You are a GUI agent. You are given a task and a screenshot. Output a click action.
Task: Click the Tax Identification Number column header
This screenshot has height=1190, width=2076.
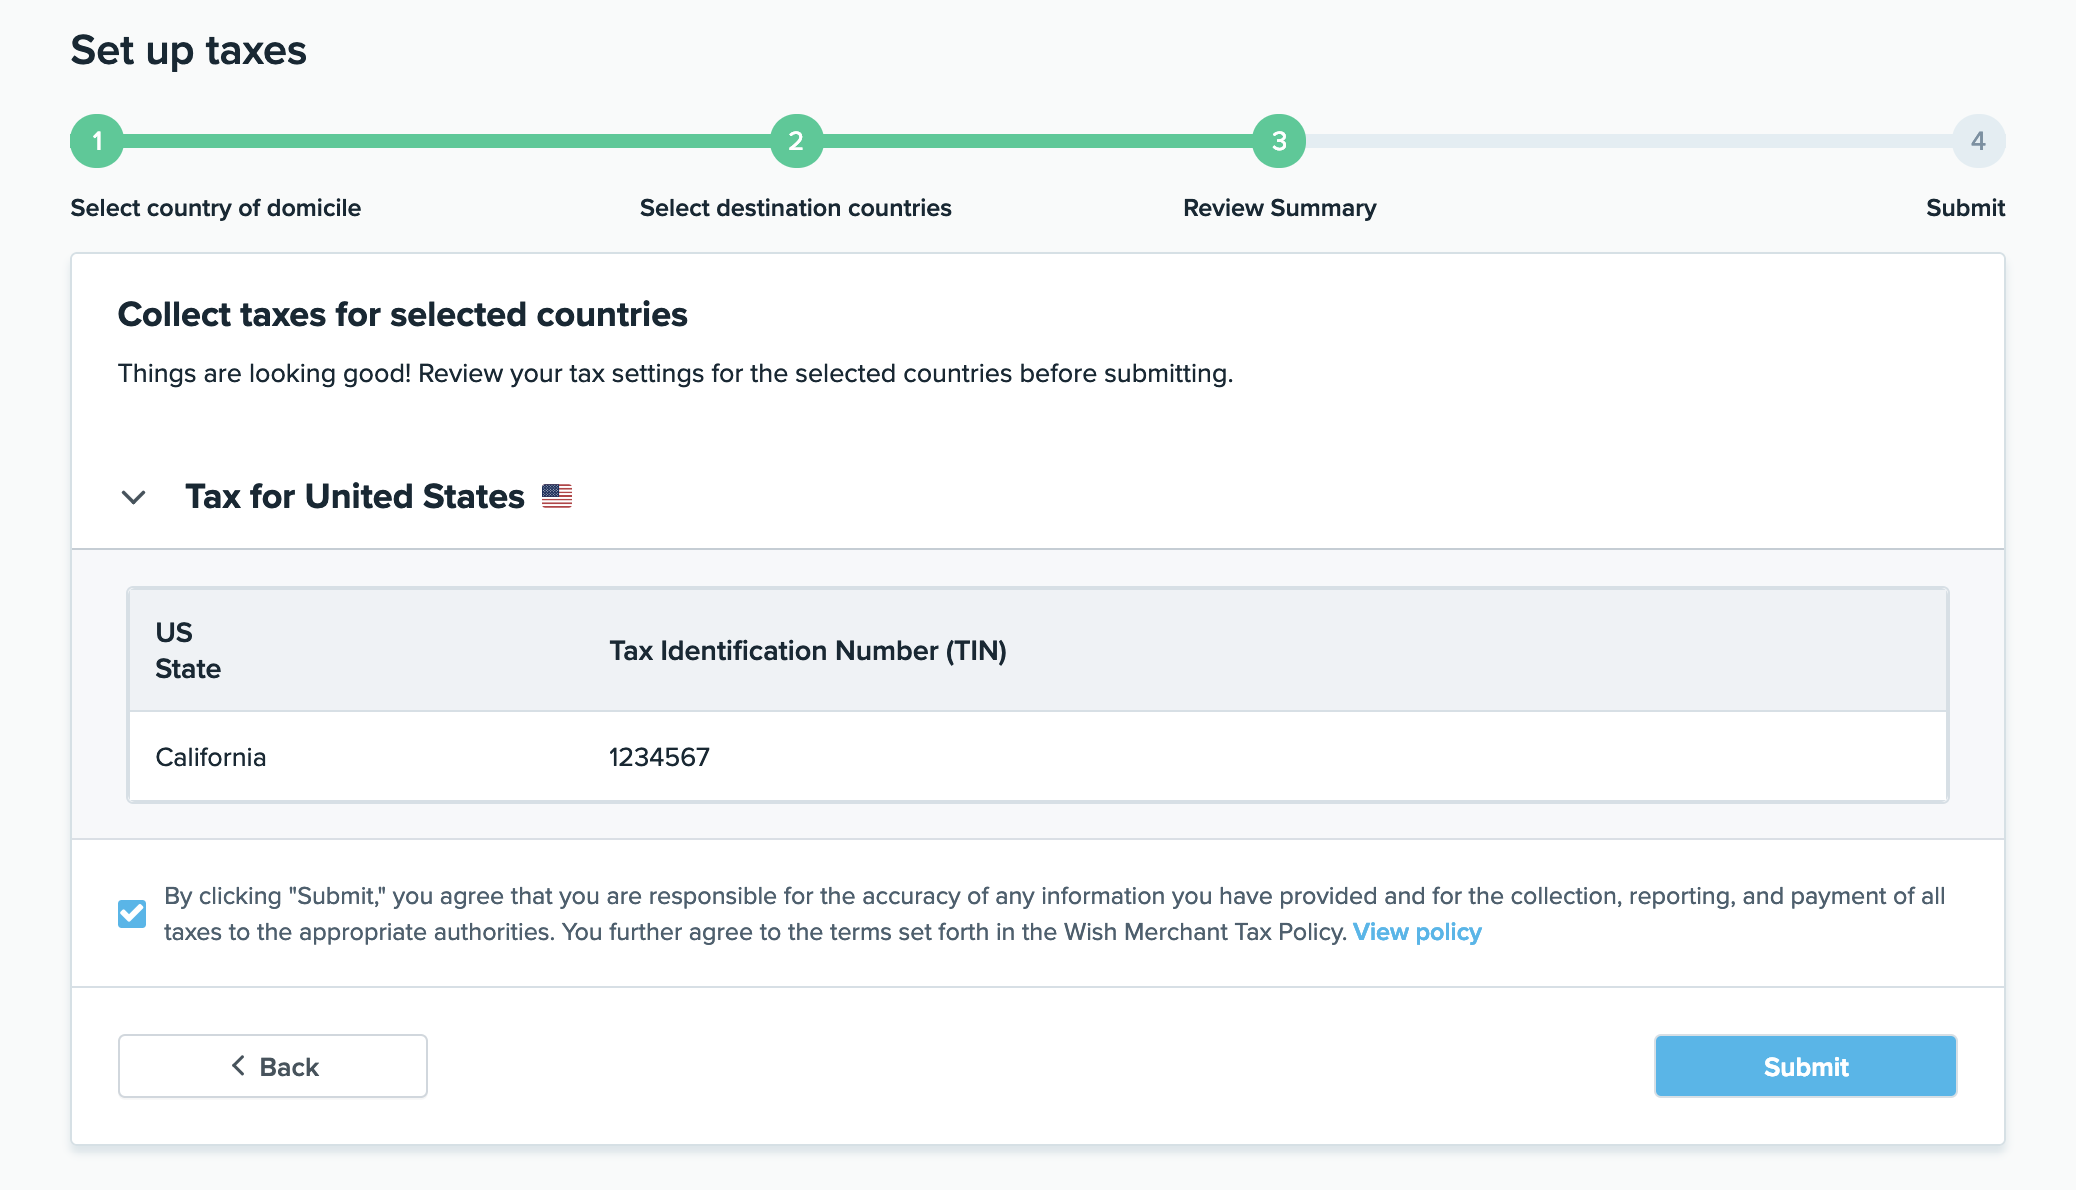[807, 651]
